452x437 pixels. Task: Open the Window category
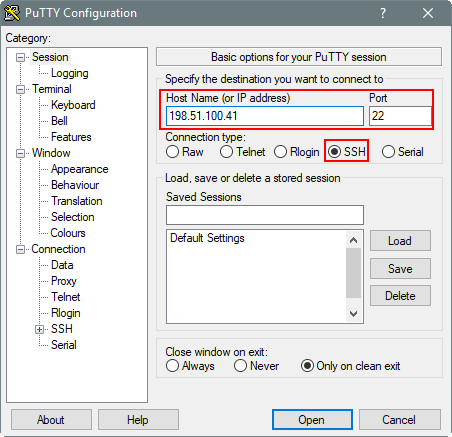point(51,153)
